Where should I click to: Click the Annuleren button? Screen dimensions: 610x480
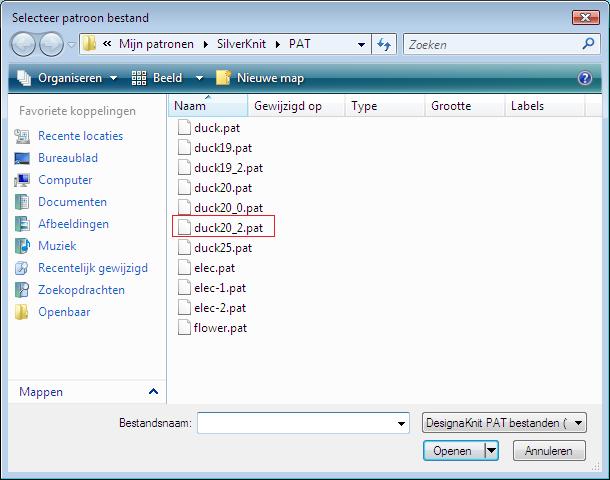click(548, 451)
